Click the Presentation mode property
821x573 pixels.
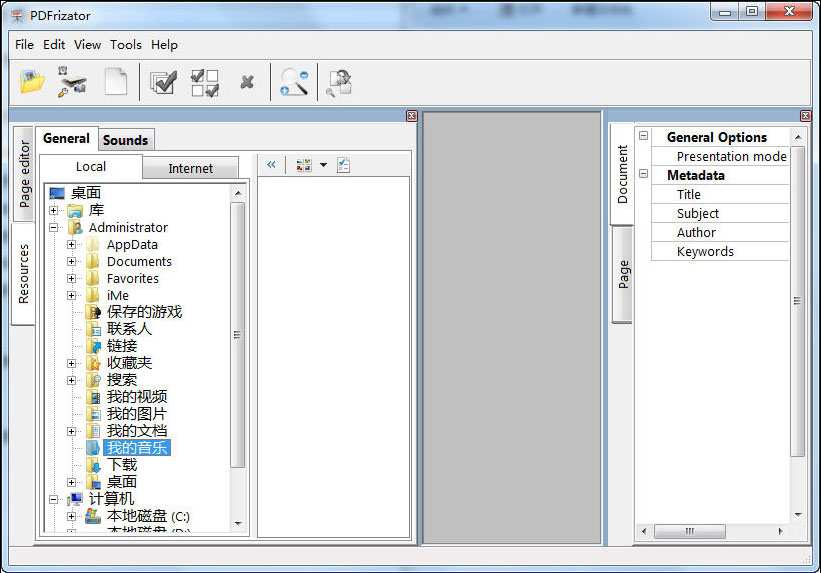[720, 156]
